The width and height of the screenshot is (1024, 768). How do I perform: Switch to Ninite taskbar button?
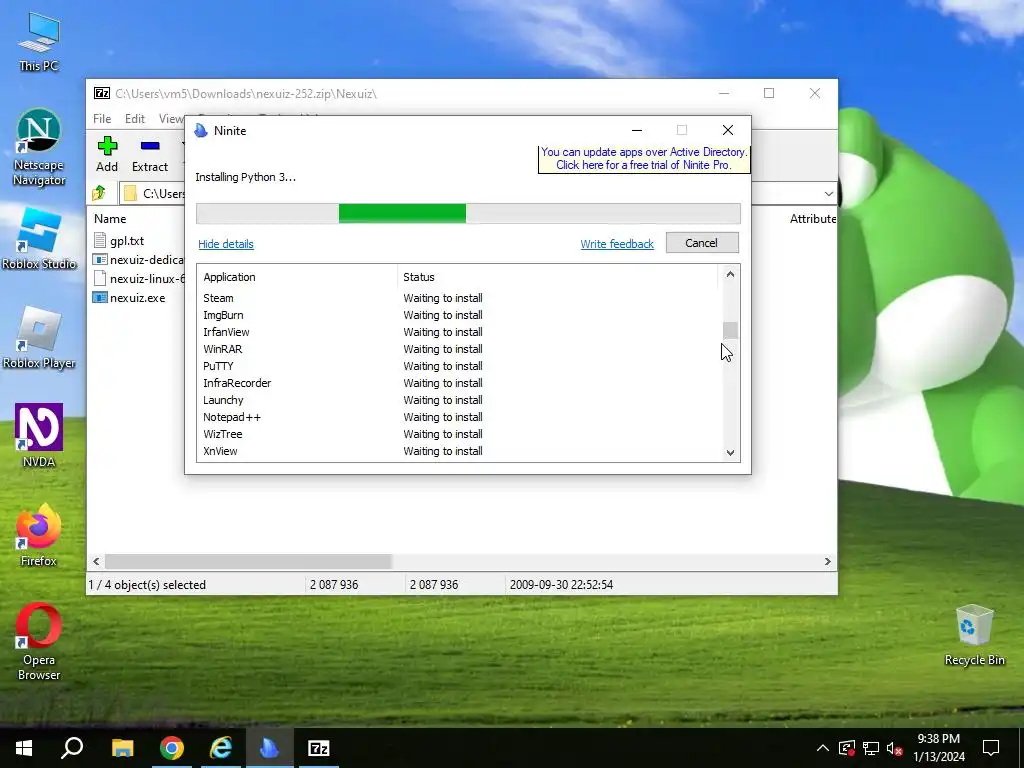click(x=270, y=748)
